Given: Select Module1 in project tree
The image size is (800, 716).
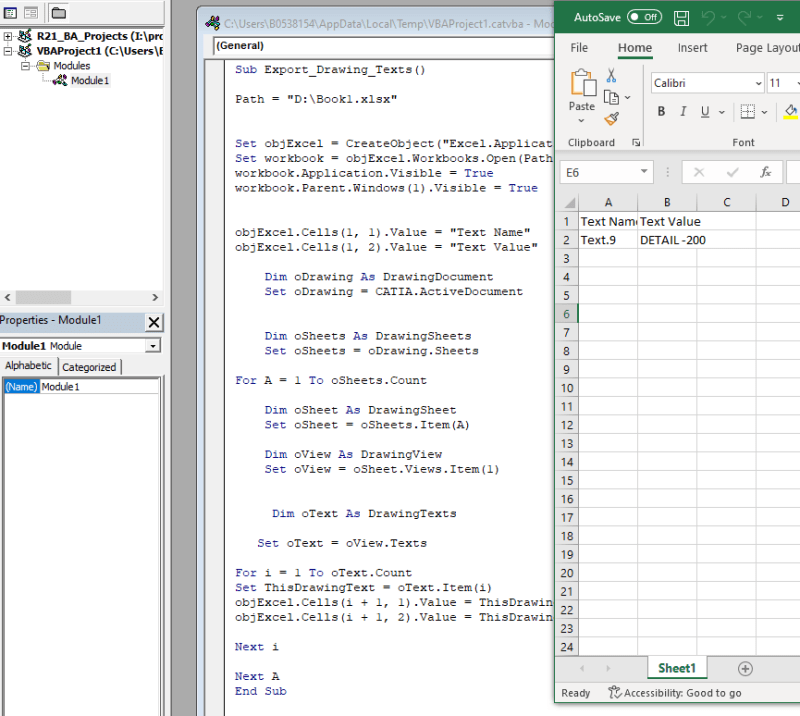Looking at the screenshot, I should tap(90, 81).
